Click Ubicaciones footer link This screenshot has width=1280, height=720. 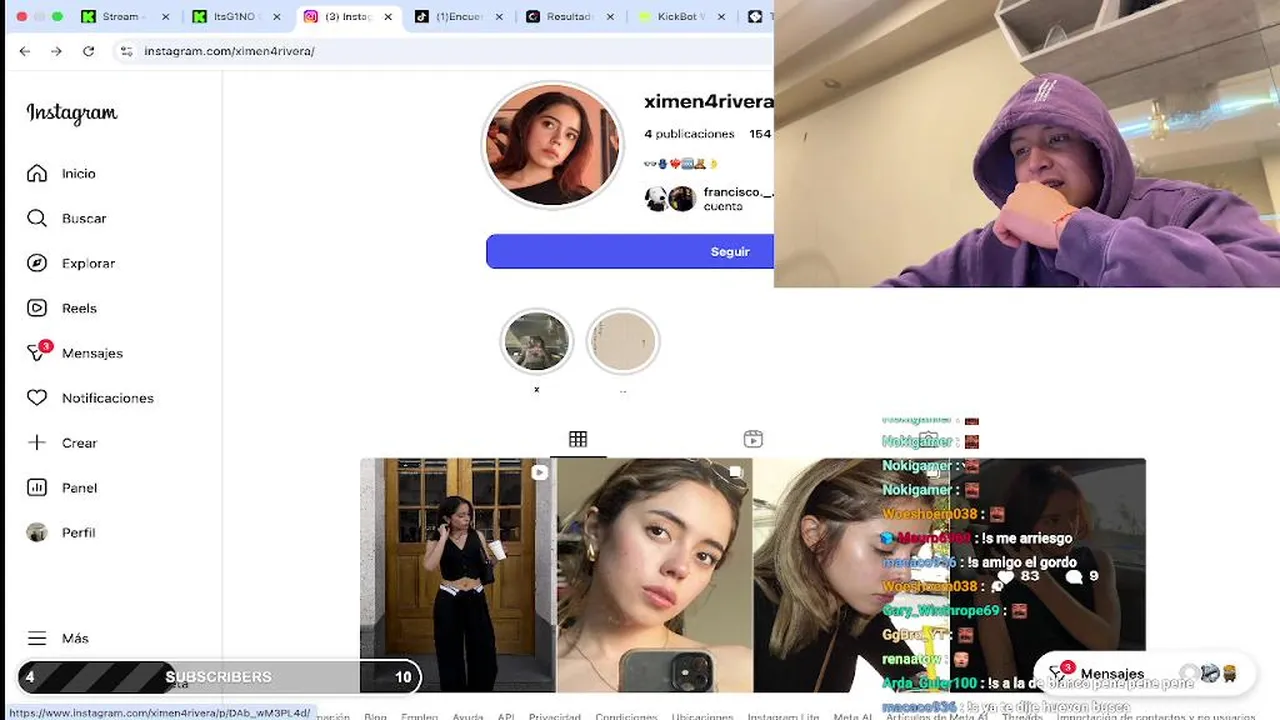pos(702,716)
